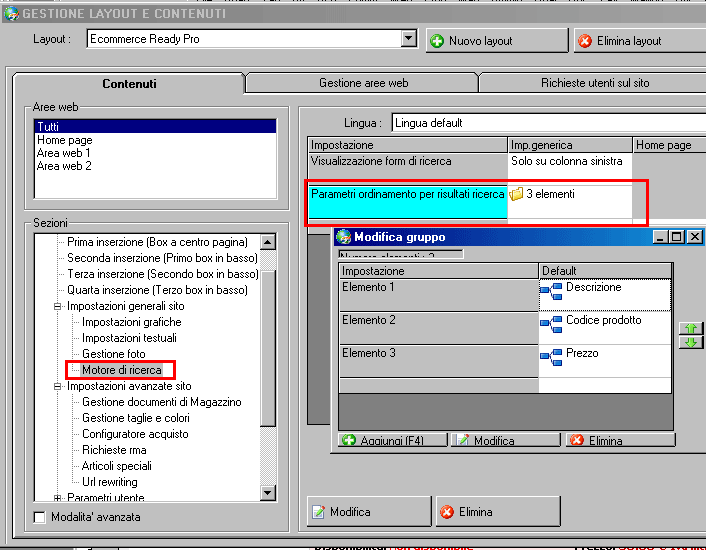This screenshot has width=706, height=550.
Task: Enable the Modalita' avanzata checkbox
Action: point(40,518)
